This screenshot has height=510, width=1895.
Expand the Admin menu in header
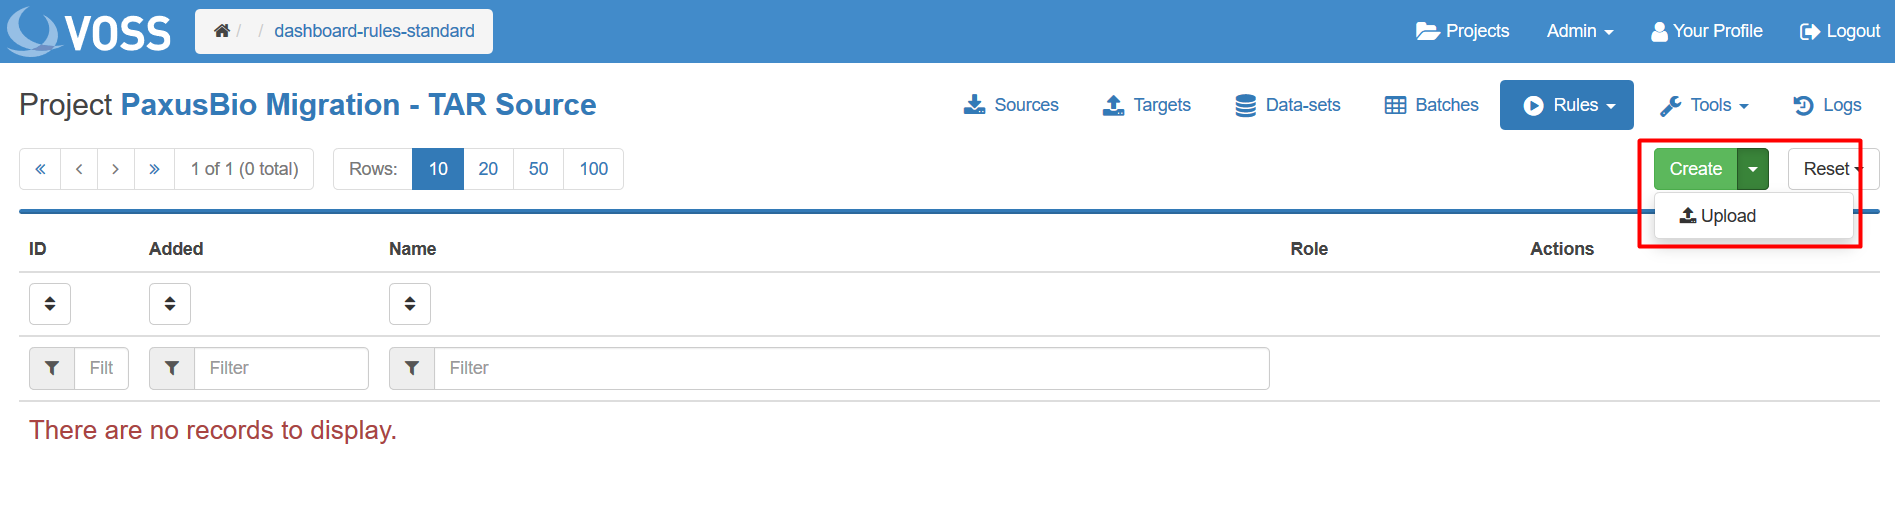[1579, 31]
